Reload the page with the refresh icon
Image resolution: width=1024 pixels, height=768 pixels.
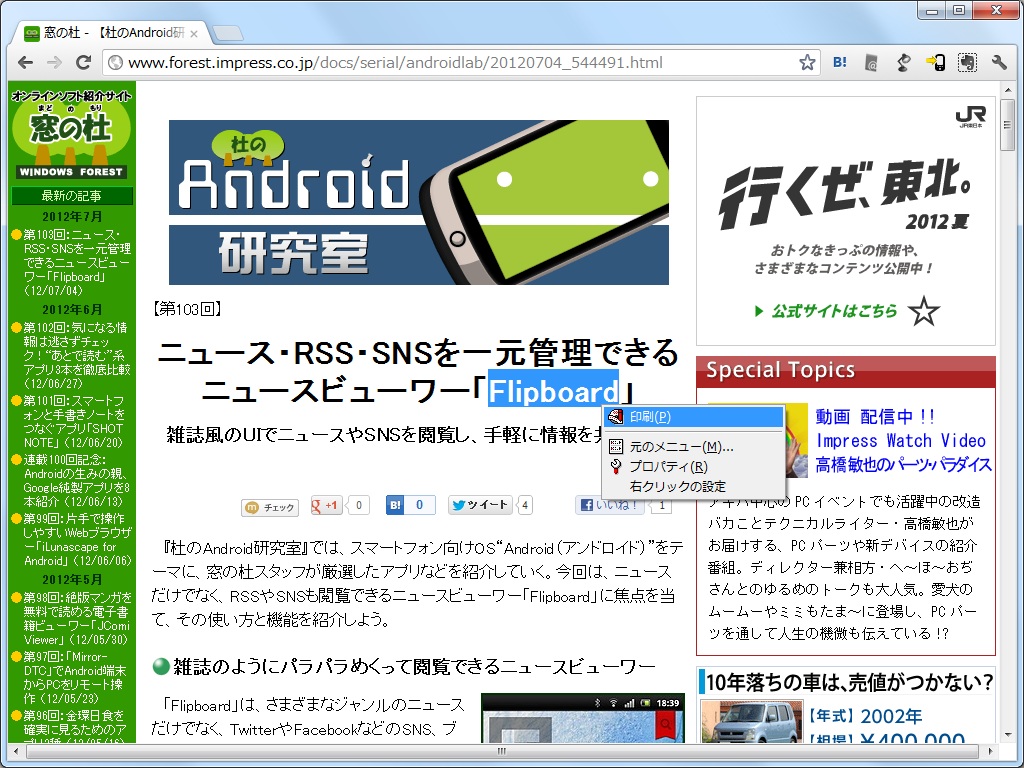tap(83, 63)
